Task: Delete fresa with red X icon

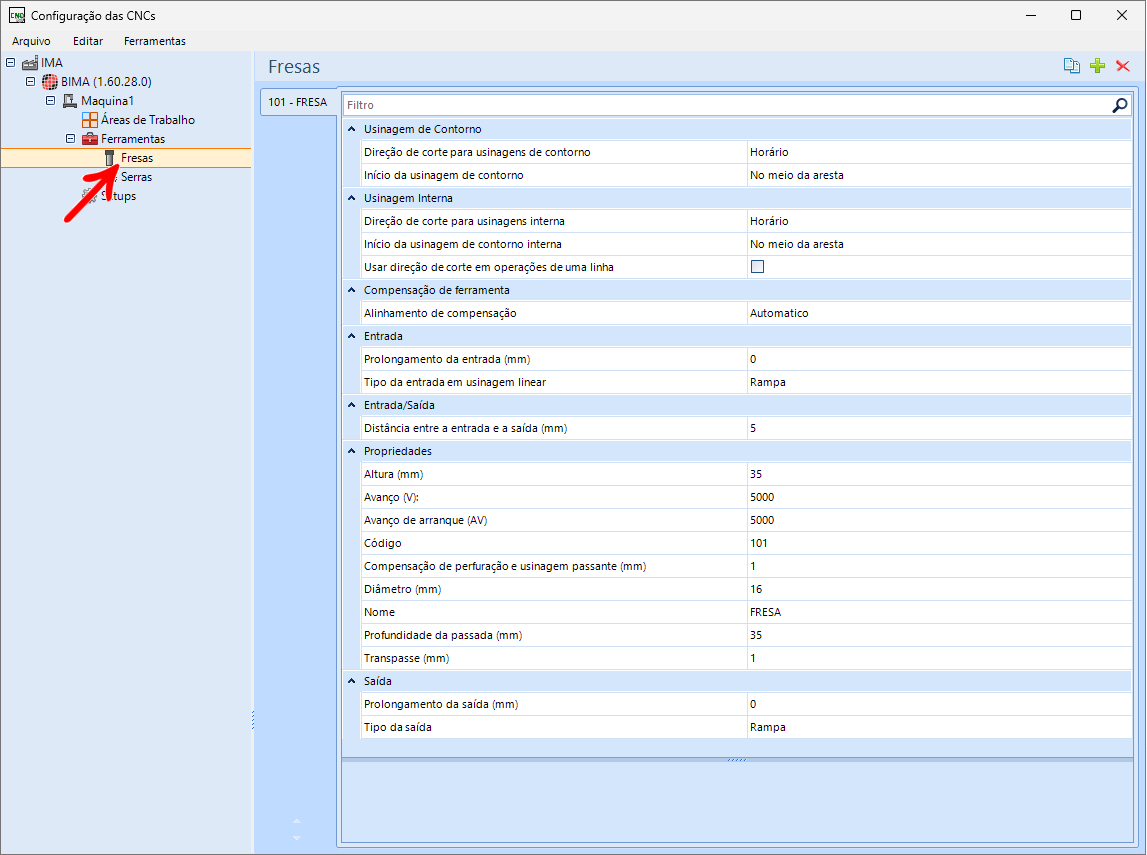Action: [1123, 66]
